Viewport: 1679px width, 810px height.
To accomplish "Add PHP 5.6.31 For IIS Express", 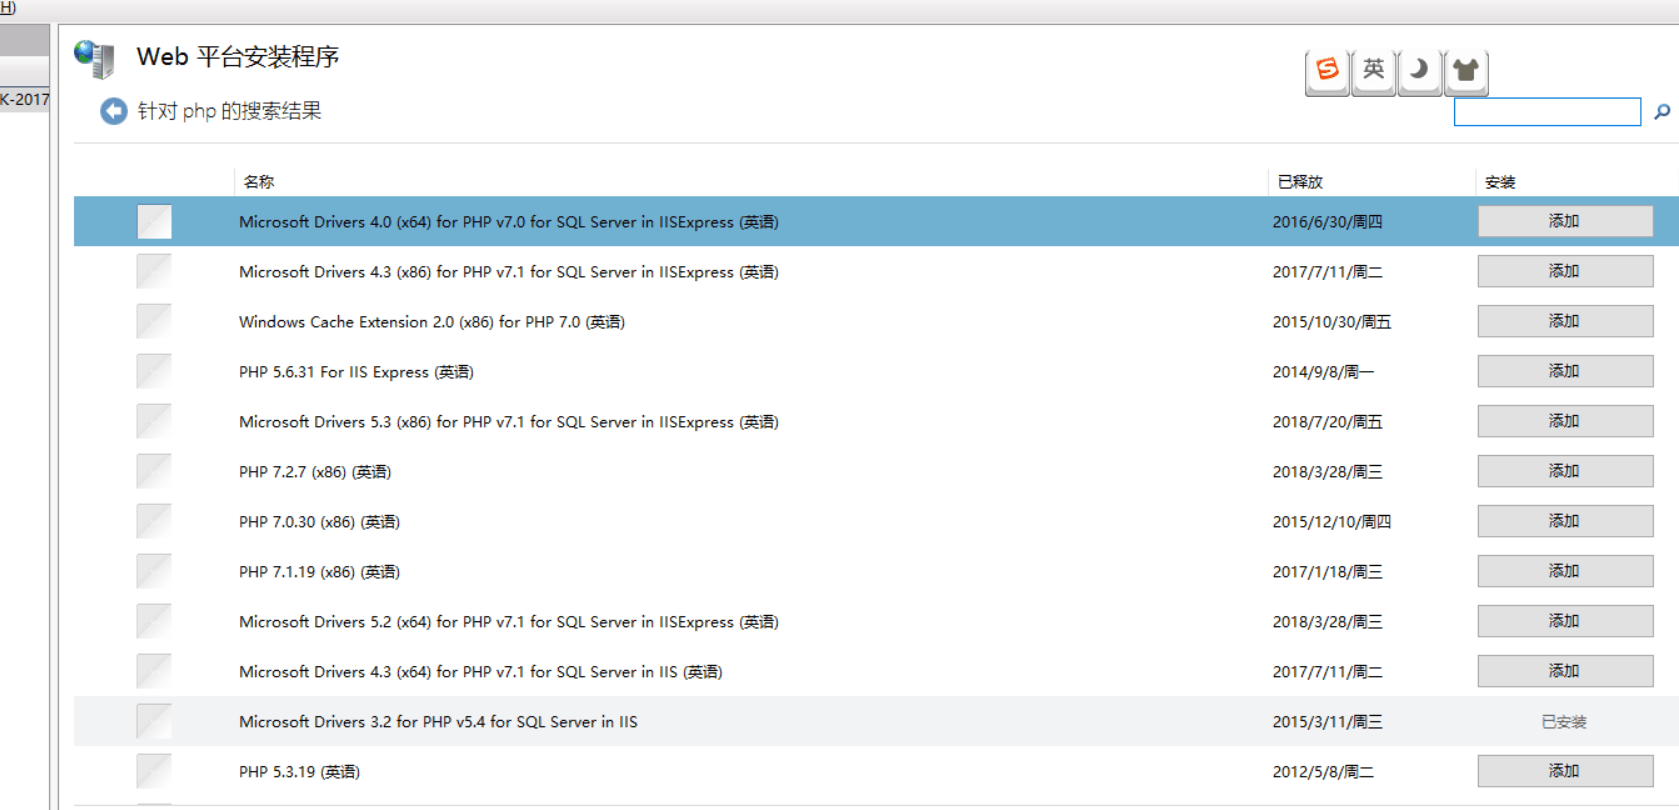I will point(1565,371).
